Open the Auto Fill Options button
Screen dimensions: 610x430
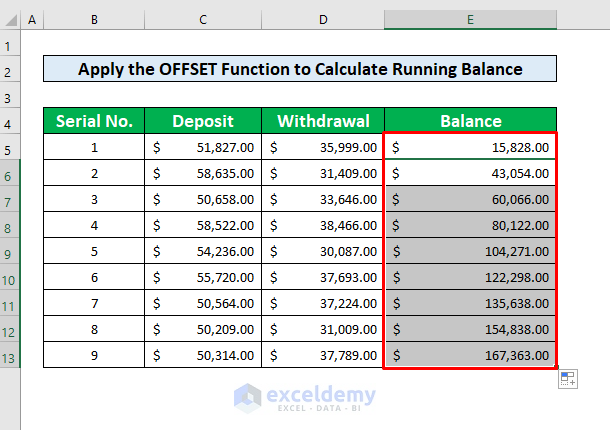pyautogui.click(x=567, y=378)
